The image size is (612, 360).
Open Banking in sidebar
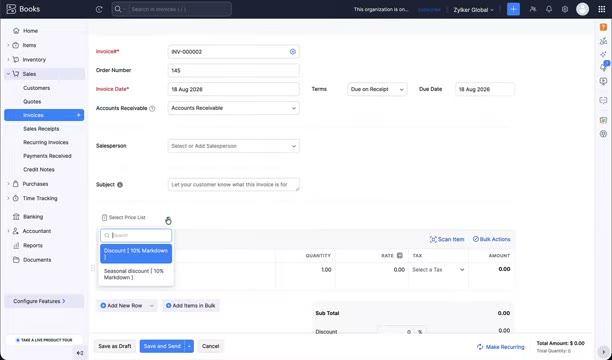[x=33, y=217]
